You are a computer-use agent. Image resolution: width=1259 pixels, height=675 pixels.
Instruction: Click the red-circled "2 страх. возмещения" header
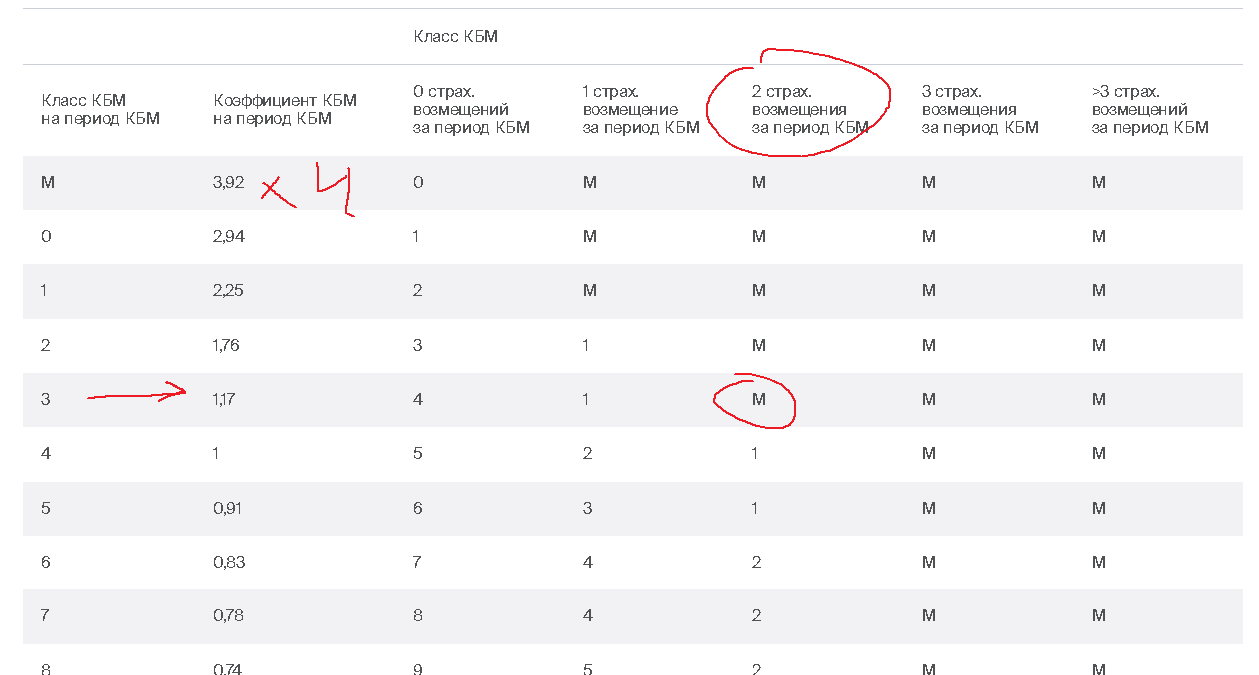coord(810,110)
